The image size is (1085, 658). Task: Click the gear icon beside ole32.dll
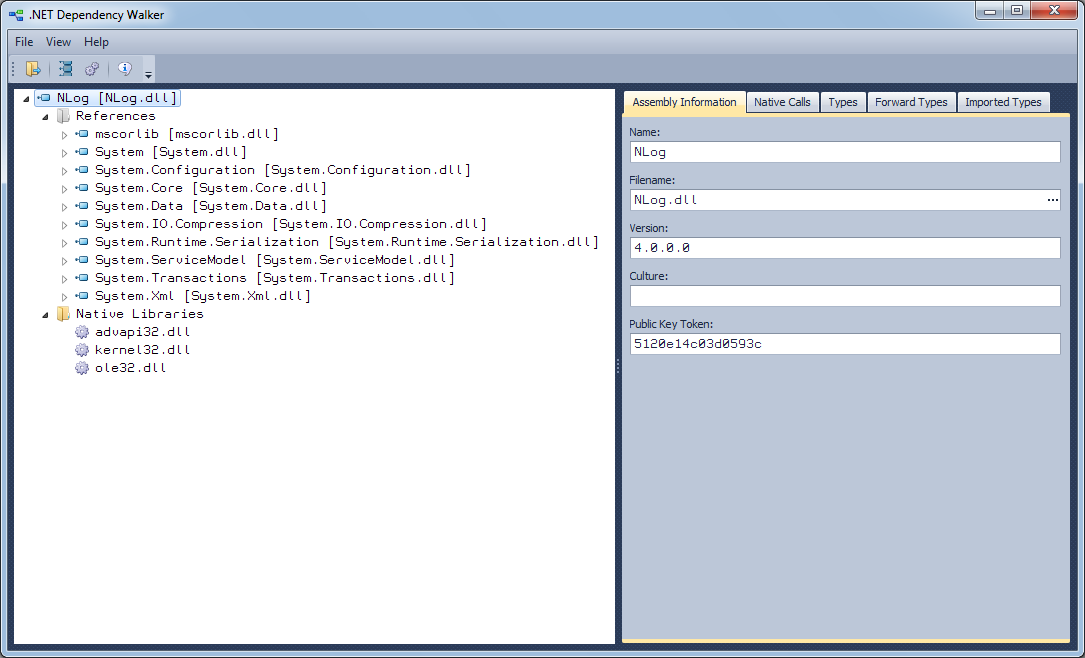point(82,367)
